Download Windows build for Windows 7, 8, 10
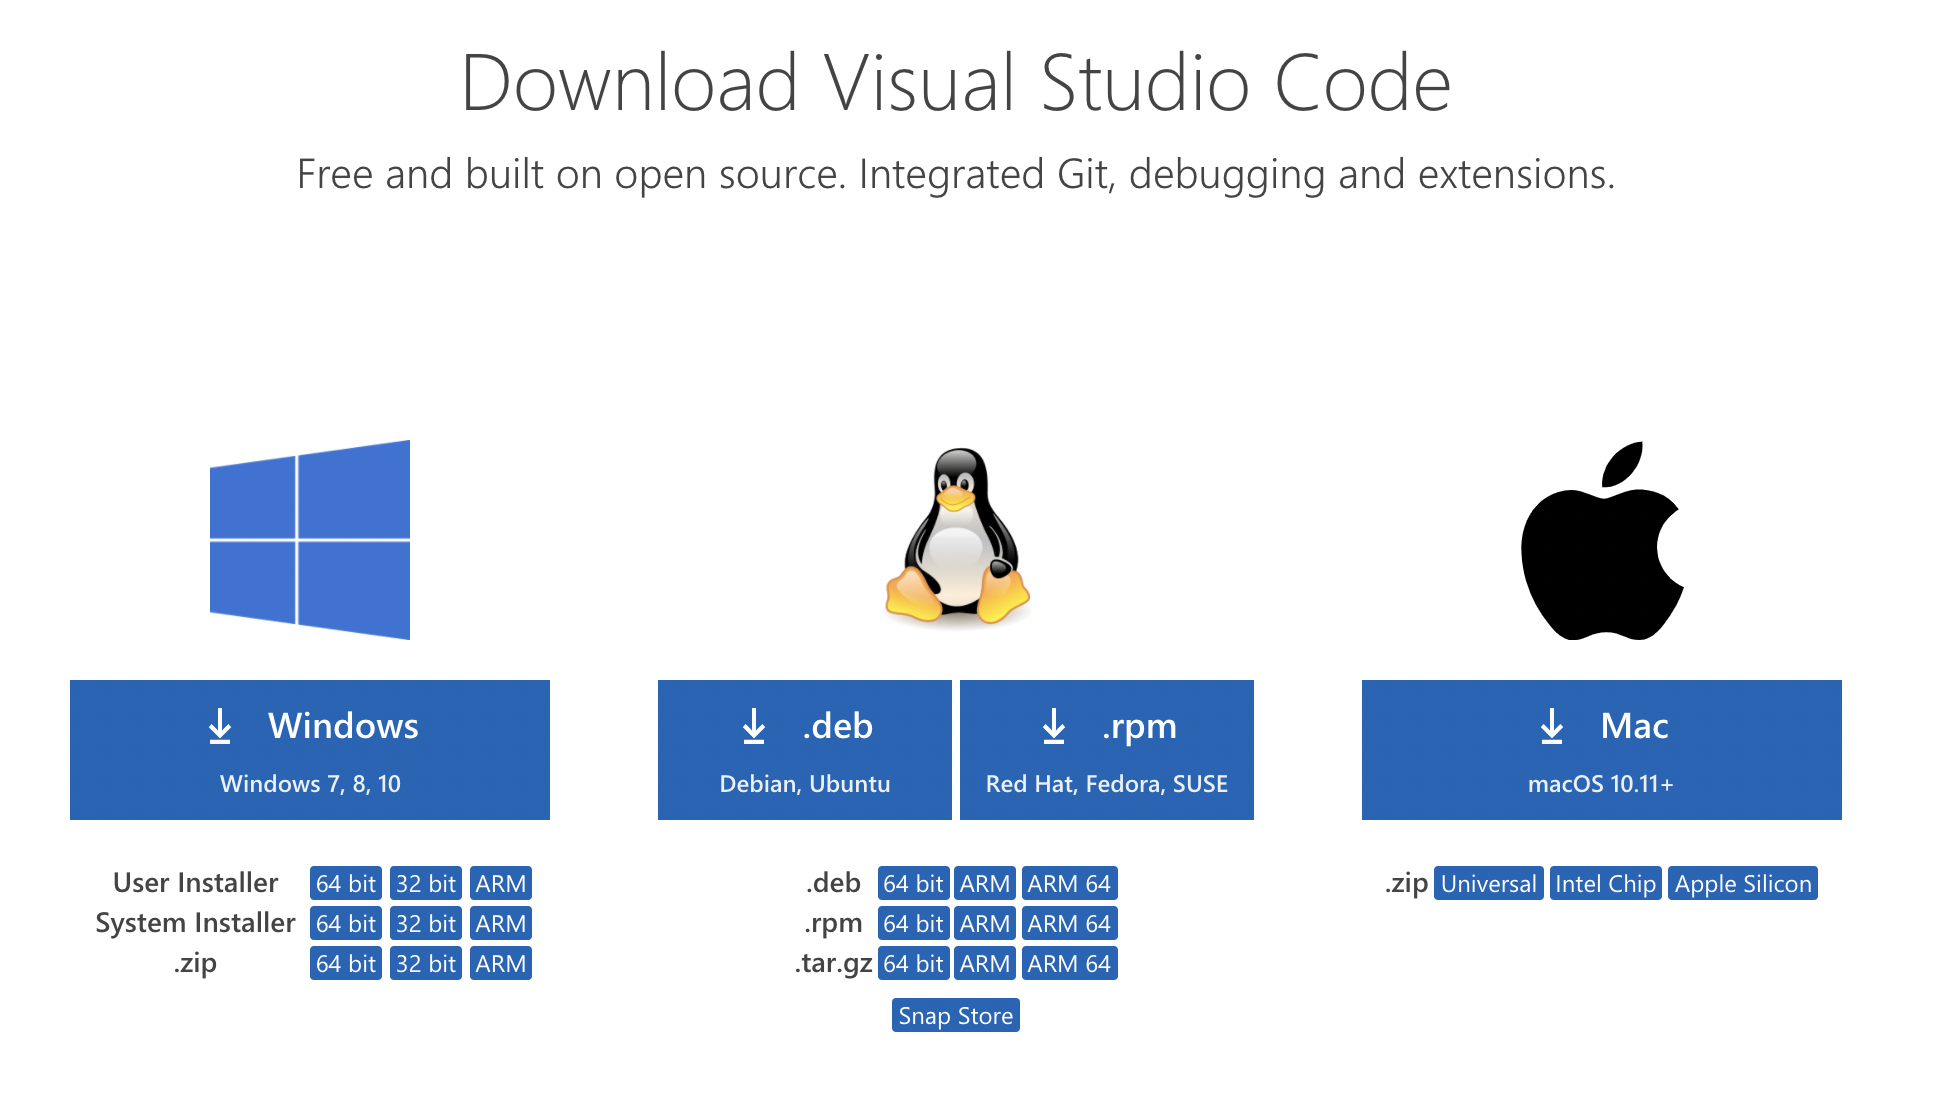 point(310,750)
